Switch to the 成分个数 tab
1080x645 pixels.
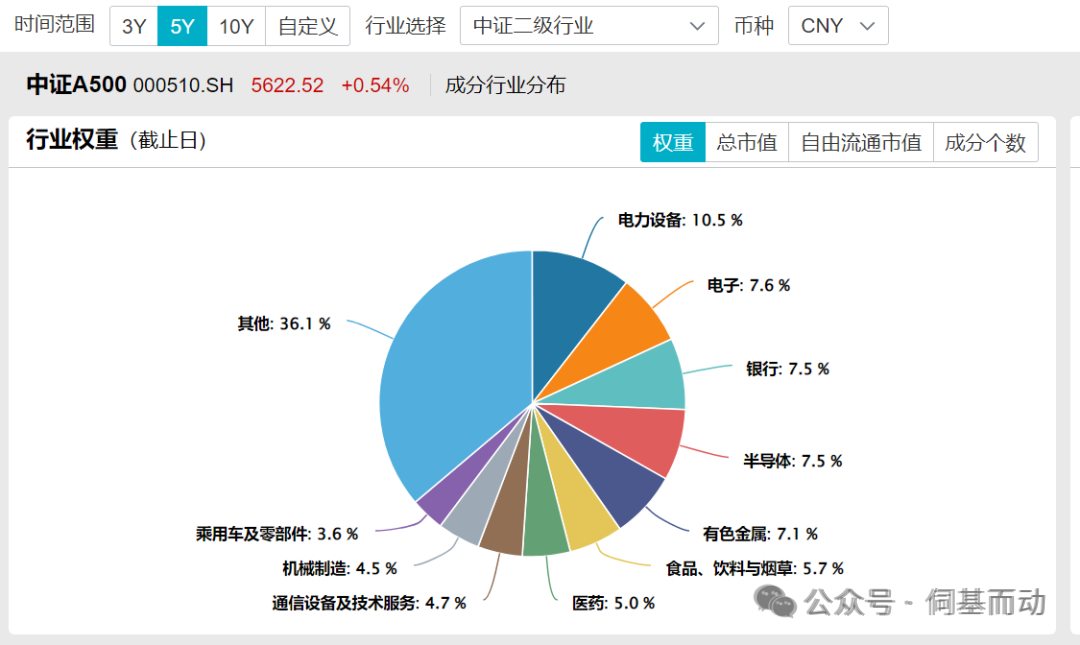pos(986,142)
